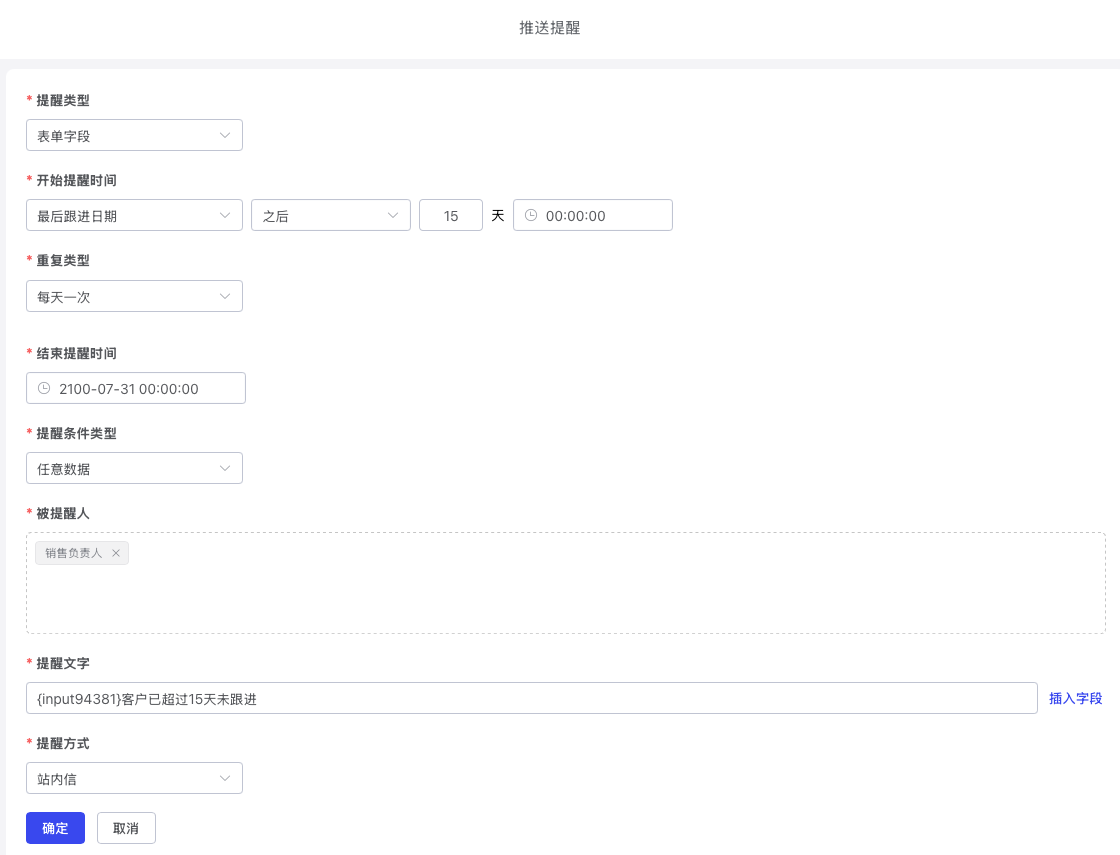Click the 取消 button
The height and width of the screenshot is (855, 1120).
click(x=126, y=828)
